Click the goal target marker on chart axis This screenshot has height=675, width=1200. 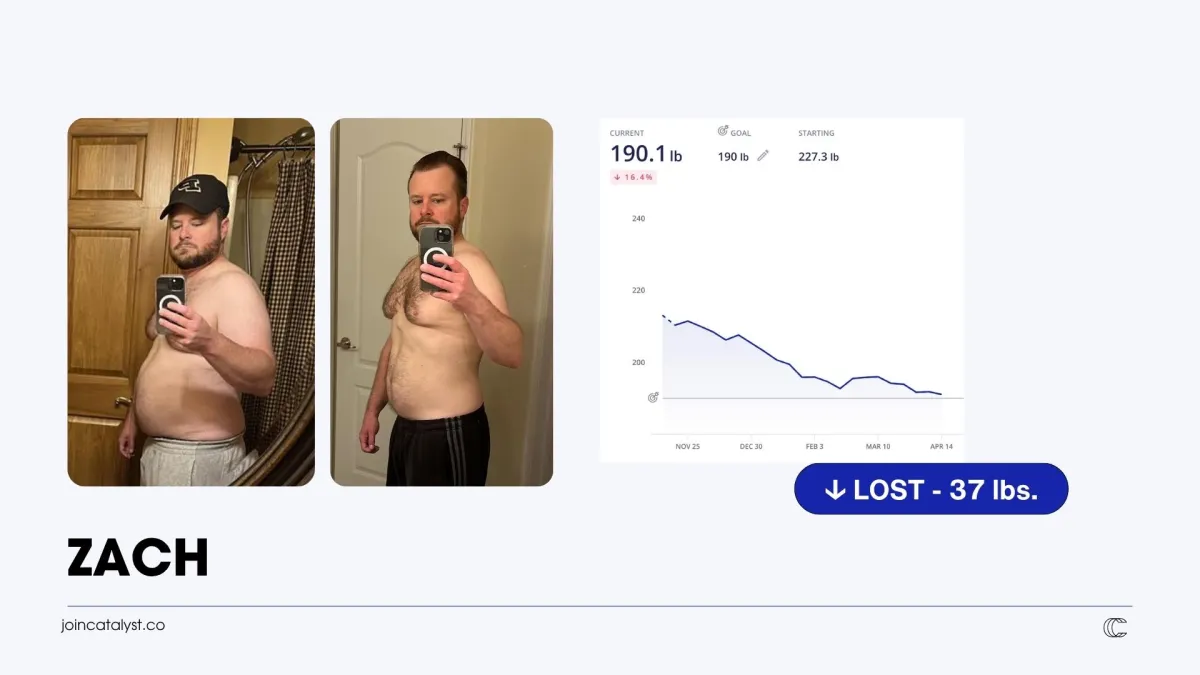[x=653, y=397]
